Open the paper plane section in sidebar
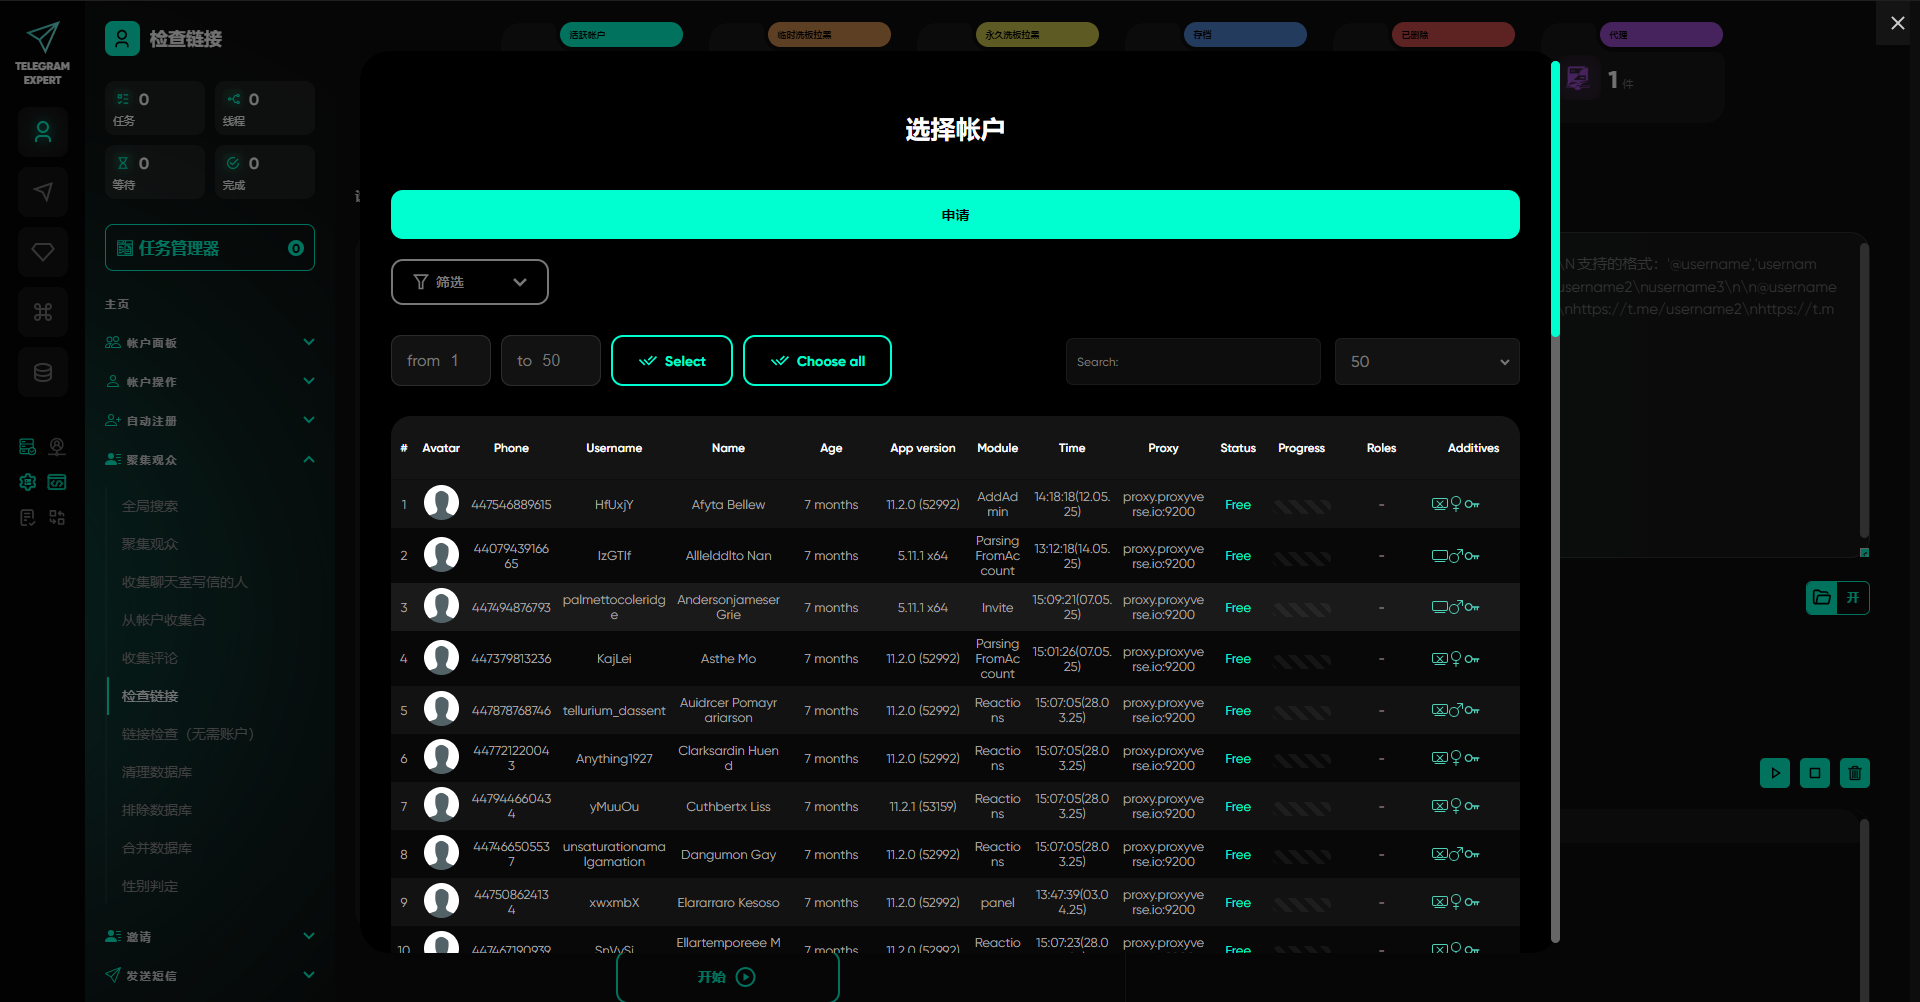Viewport: 1920px width, 1002px height. (43, 192)
